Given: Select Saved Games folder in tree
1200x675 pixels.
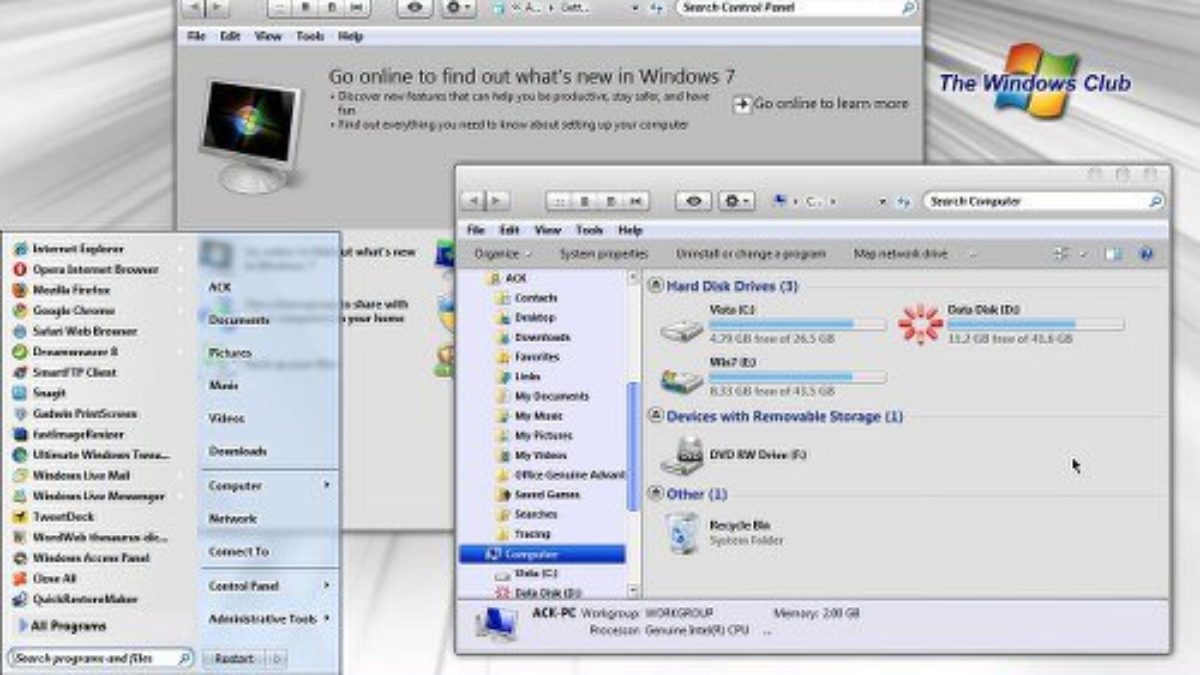Looking at the screenshot, I should [538, 494].
